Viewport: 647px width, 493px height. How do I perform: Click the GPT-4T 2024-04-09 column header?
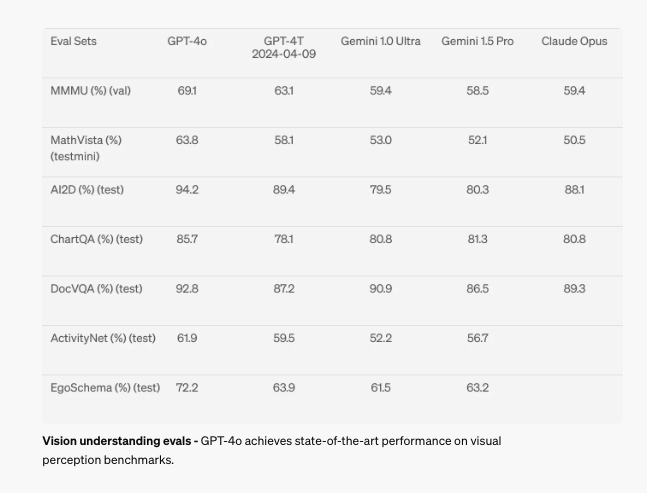click(x=284, y=47)
